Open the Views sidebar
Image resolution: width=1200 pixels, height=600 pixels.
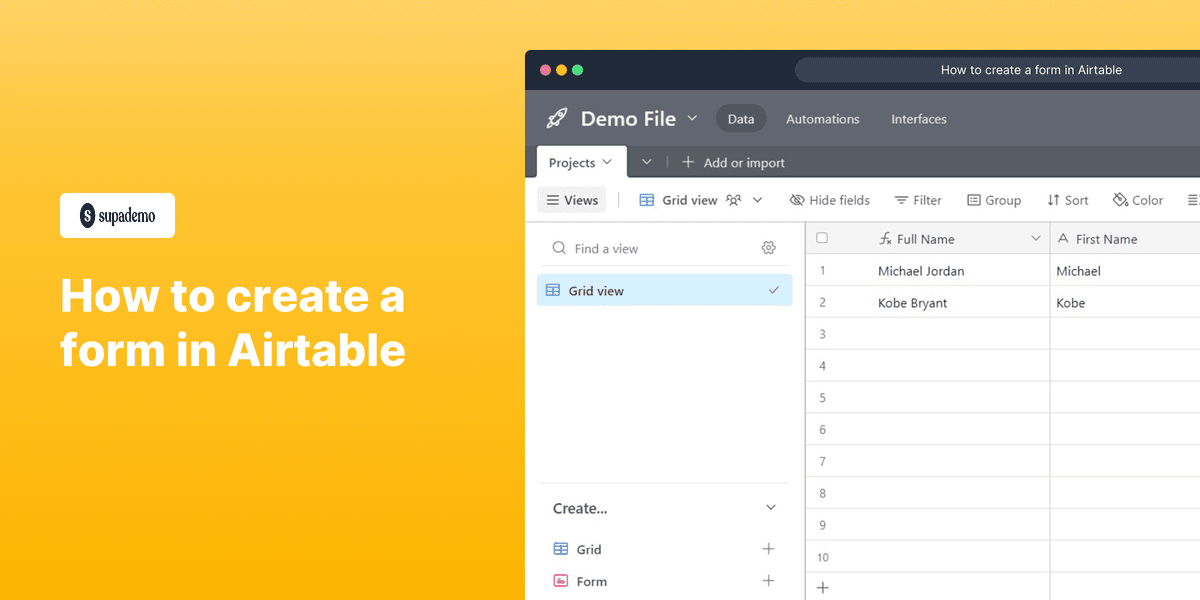(x=571, y=199)
